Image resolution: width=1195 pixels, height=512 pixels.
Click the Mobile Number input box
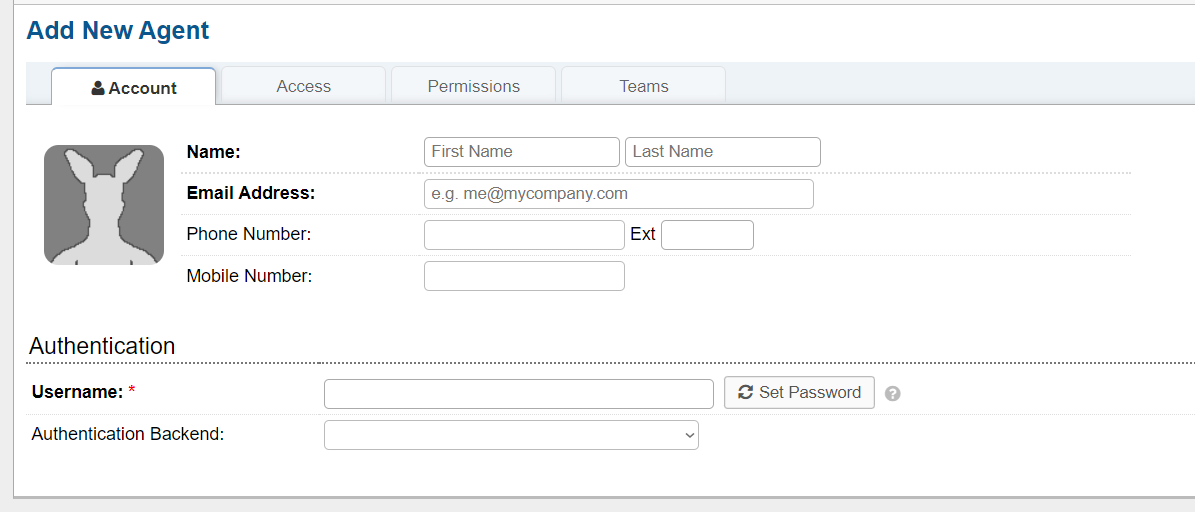524,276
